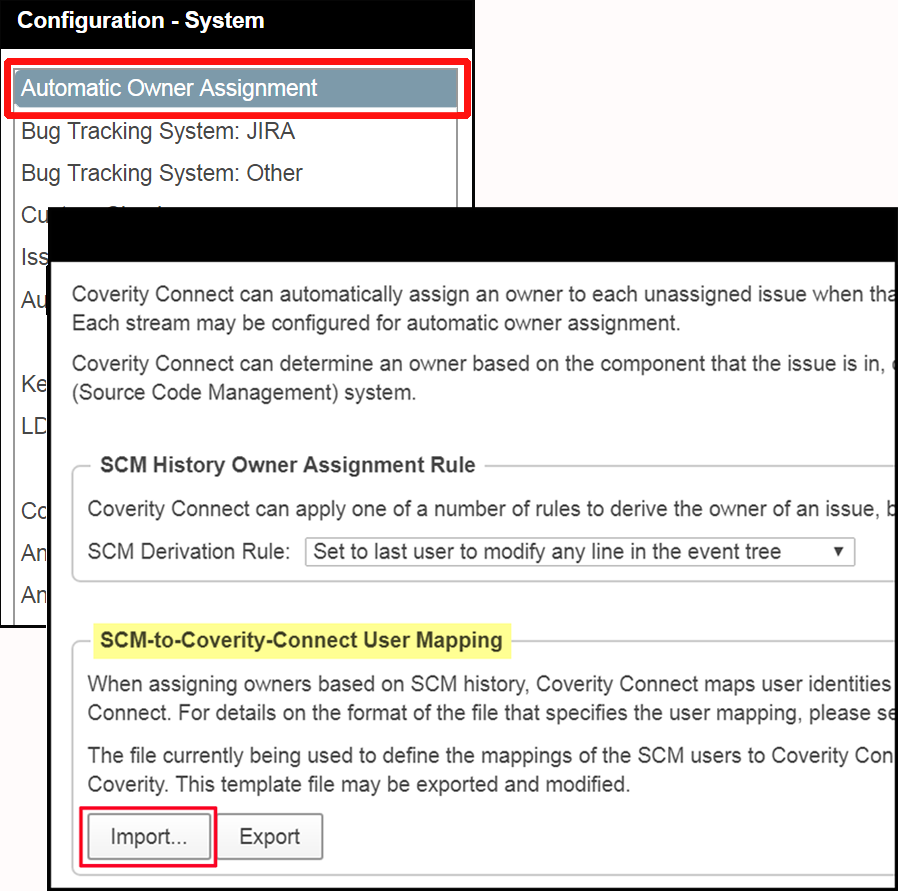
Task: Click the highlighted SCM-to-Coverity-Connect User Mapping heading
Action: coord(300,640)
